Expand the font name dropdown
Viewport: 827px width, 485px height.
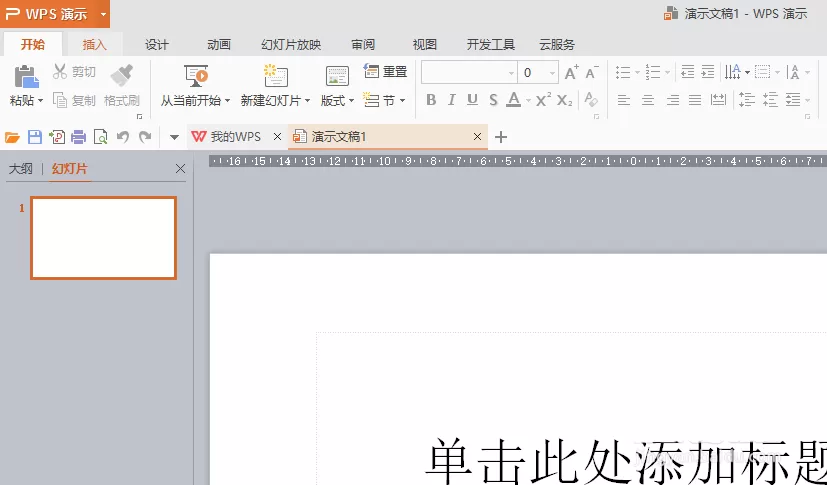(511, 73)
